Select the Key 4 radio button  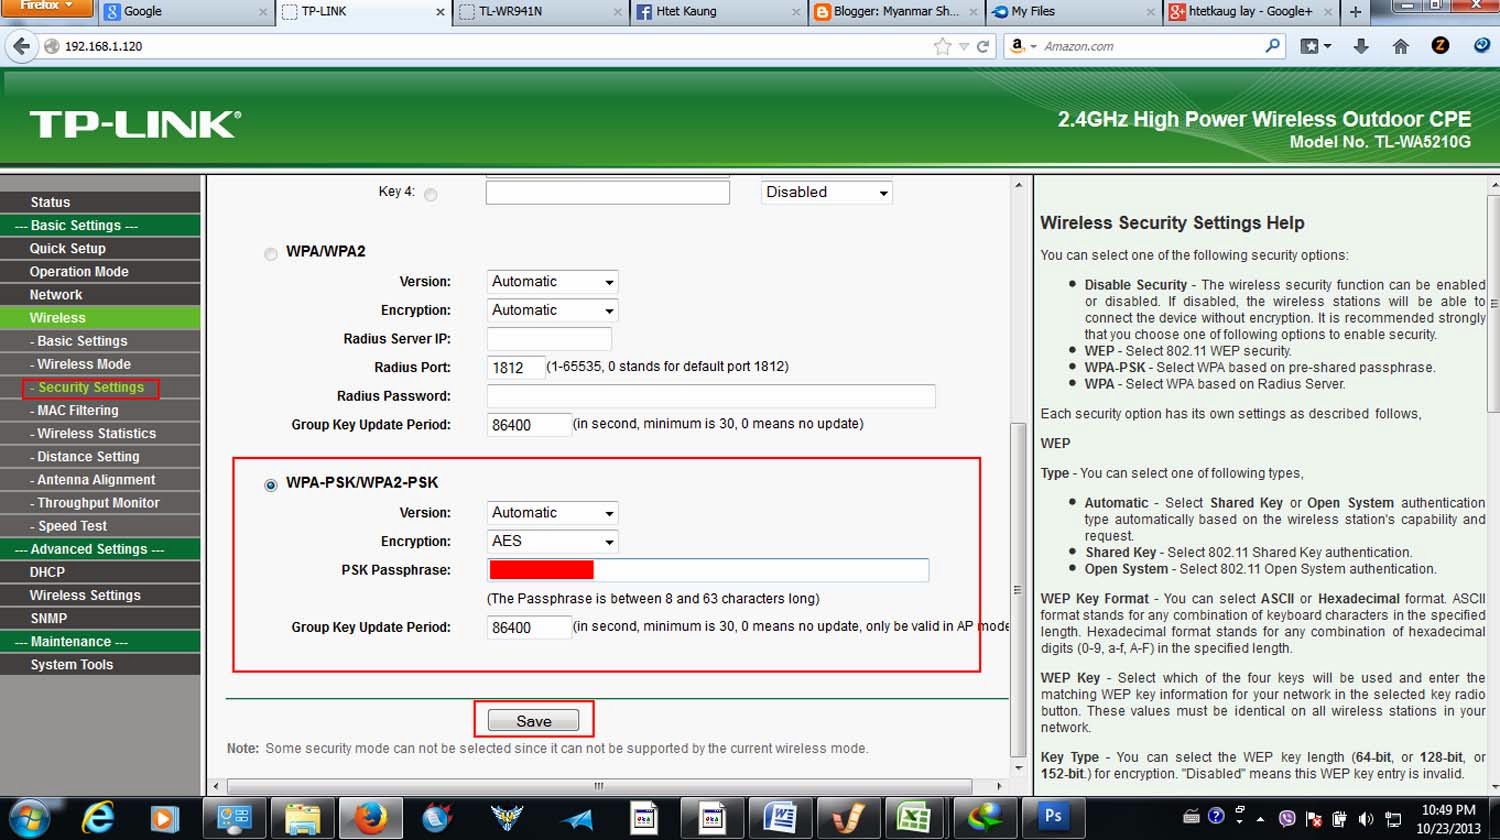pos(430,194)
